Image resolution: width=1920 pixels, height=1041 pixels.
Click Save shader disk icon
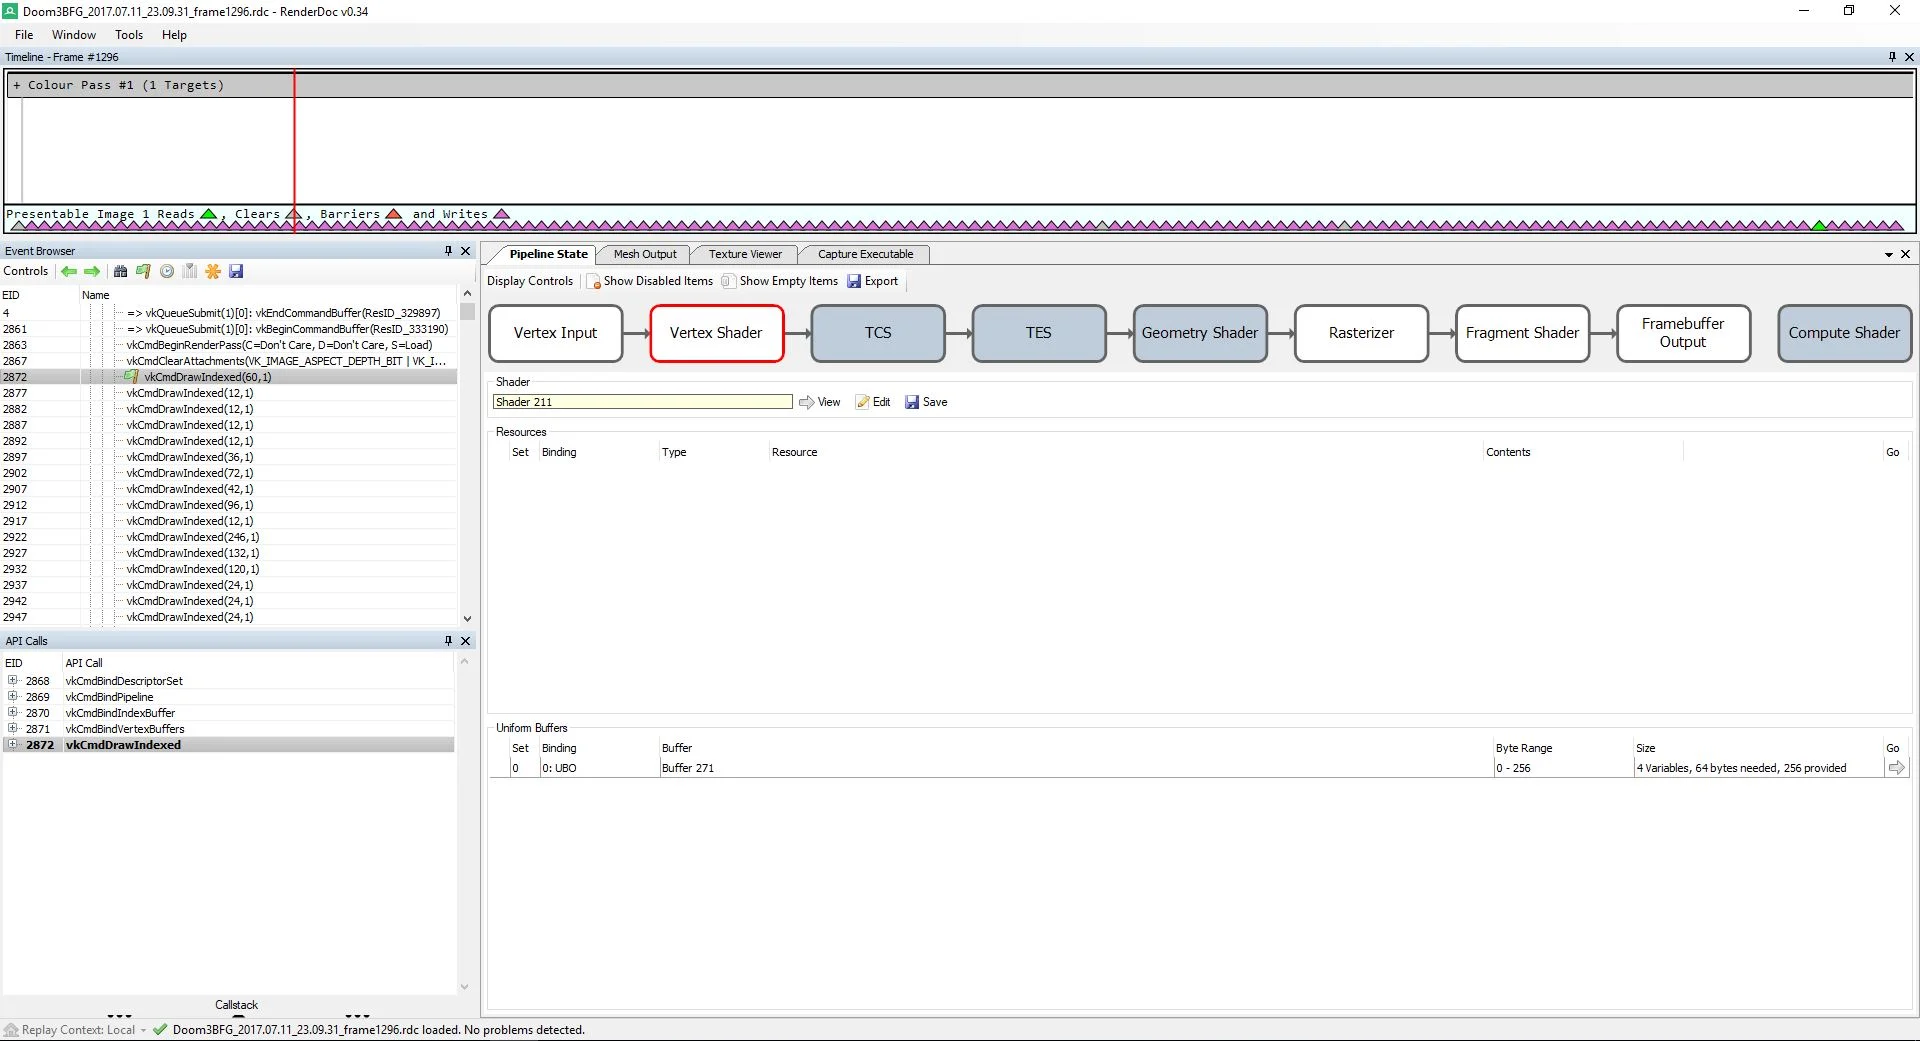pos(912,402)
